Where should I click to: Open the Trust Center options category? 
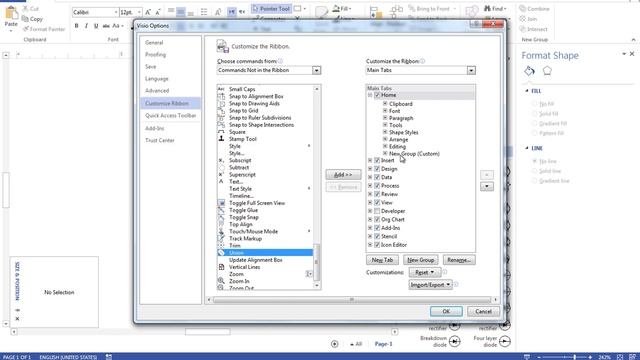160,140
